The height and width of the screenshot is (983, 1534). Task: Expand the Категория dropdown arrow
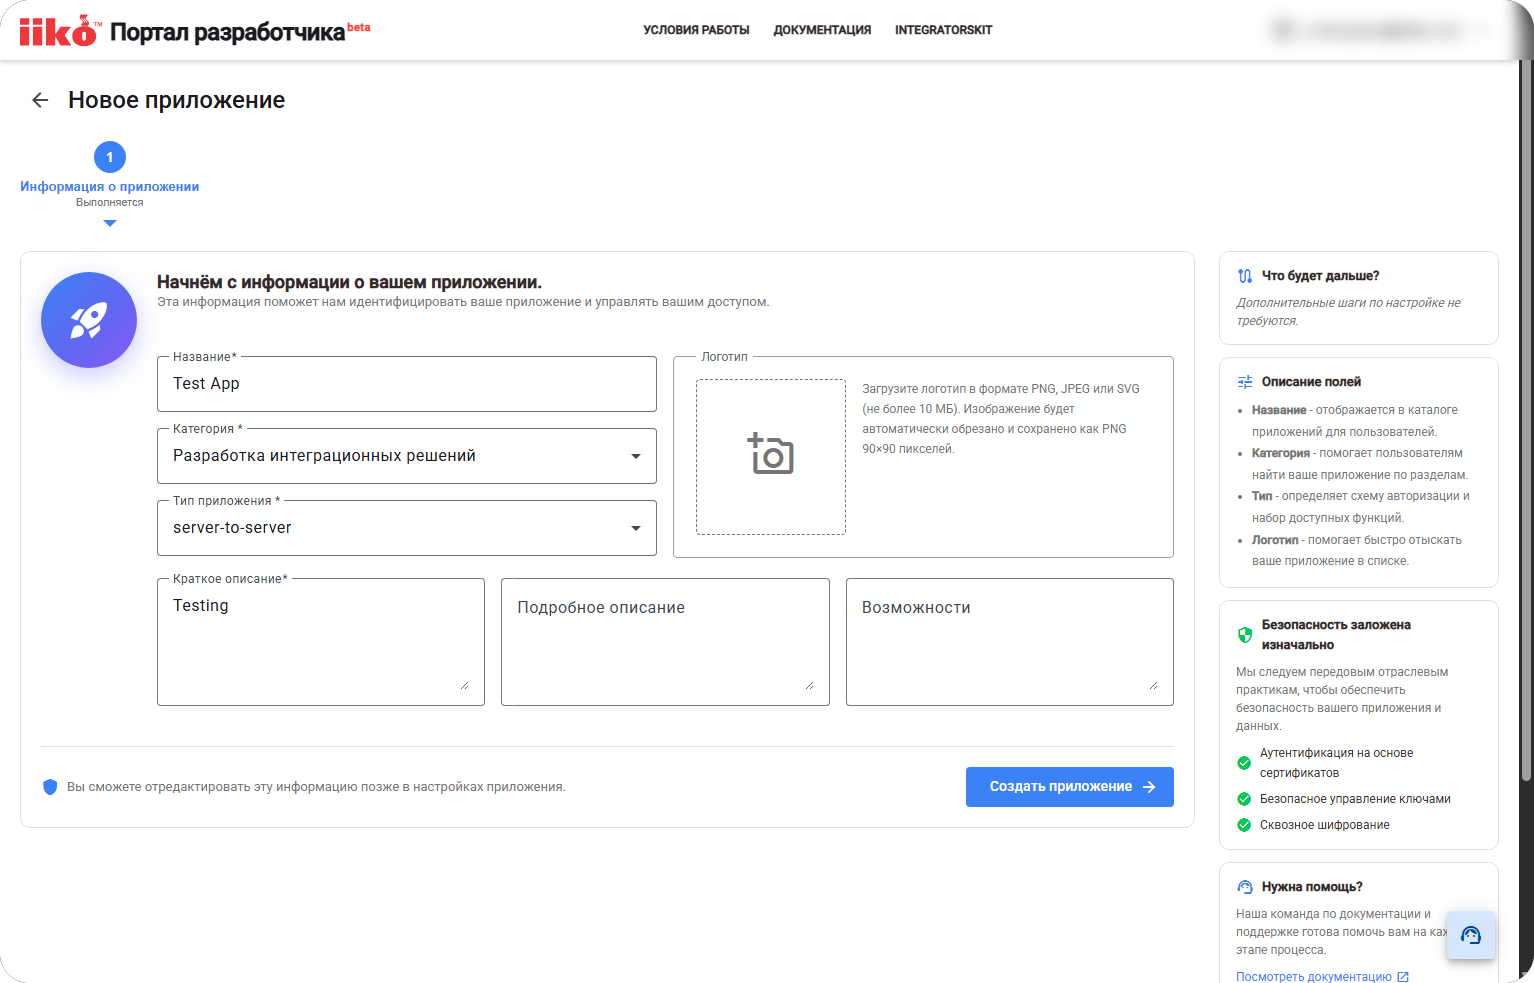636,456
